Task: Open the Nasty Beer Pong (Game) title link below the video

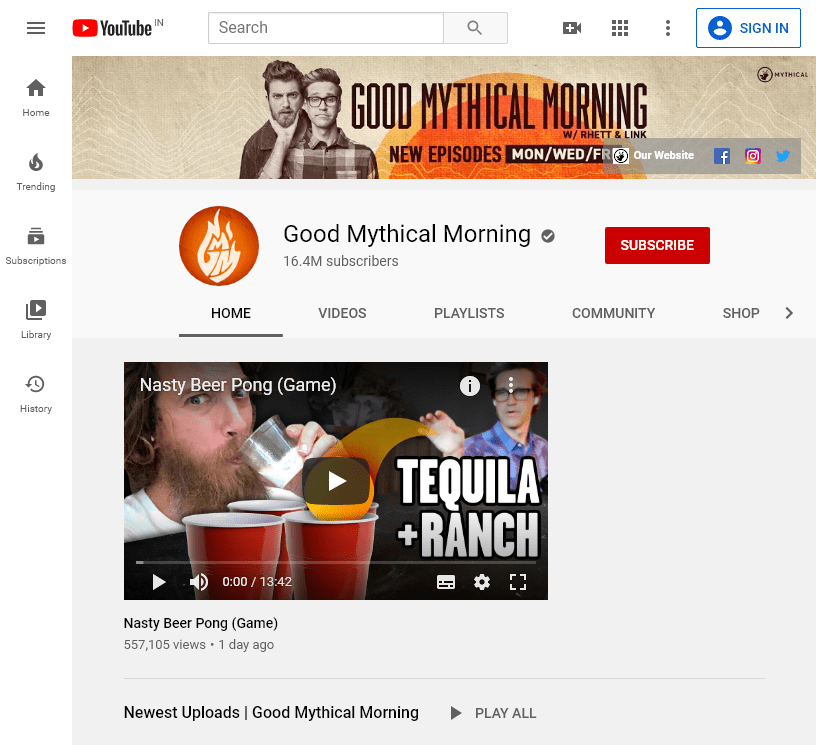Action: [201, 623]
